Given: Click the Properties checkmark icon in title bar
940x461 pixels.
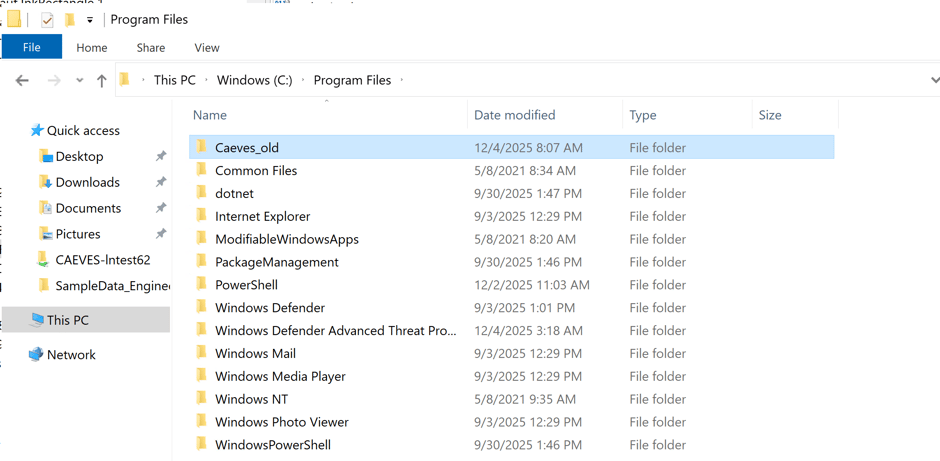Looking at the screenshot, I should [47, 20].
